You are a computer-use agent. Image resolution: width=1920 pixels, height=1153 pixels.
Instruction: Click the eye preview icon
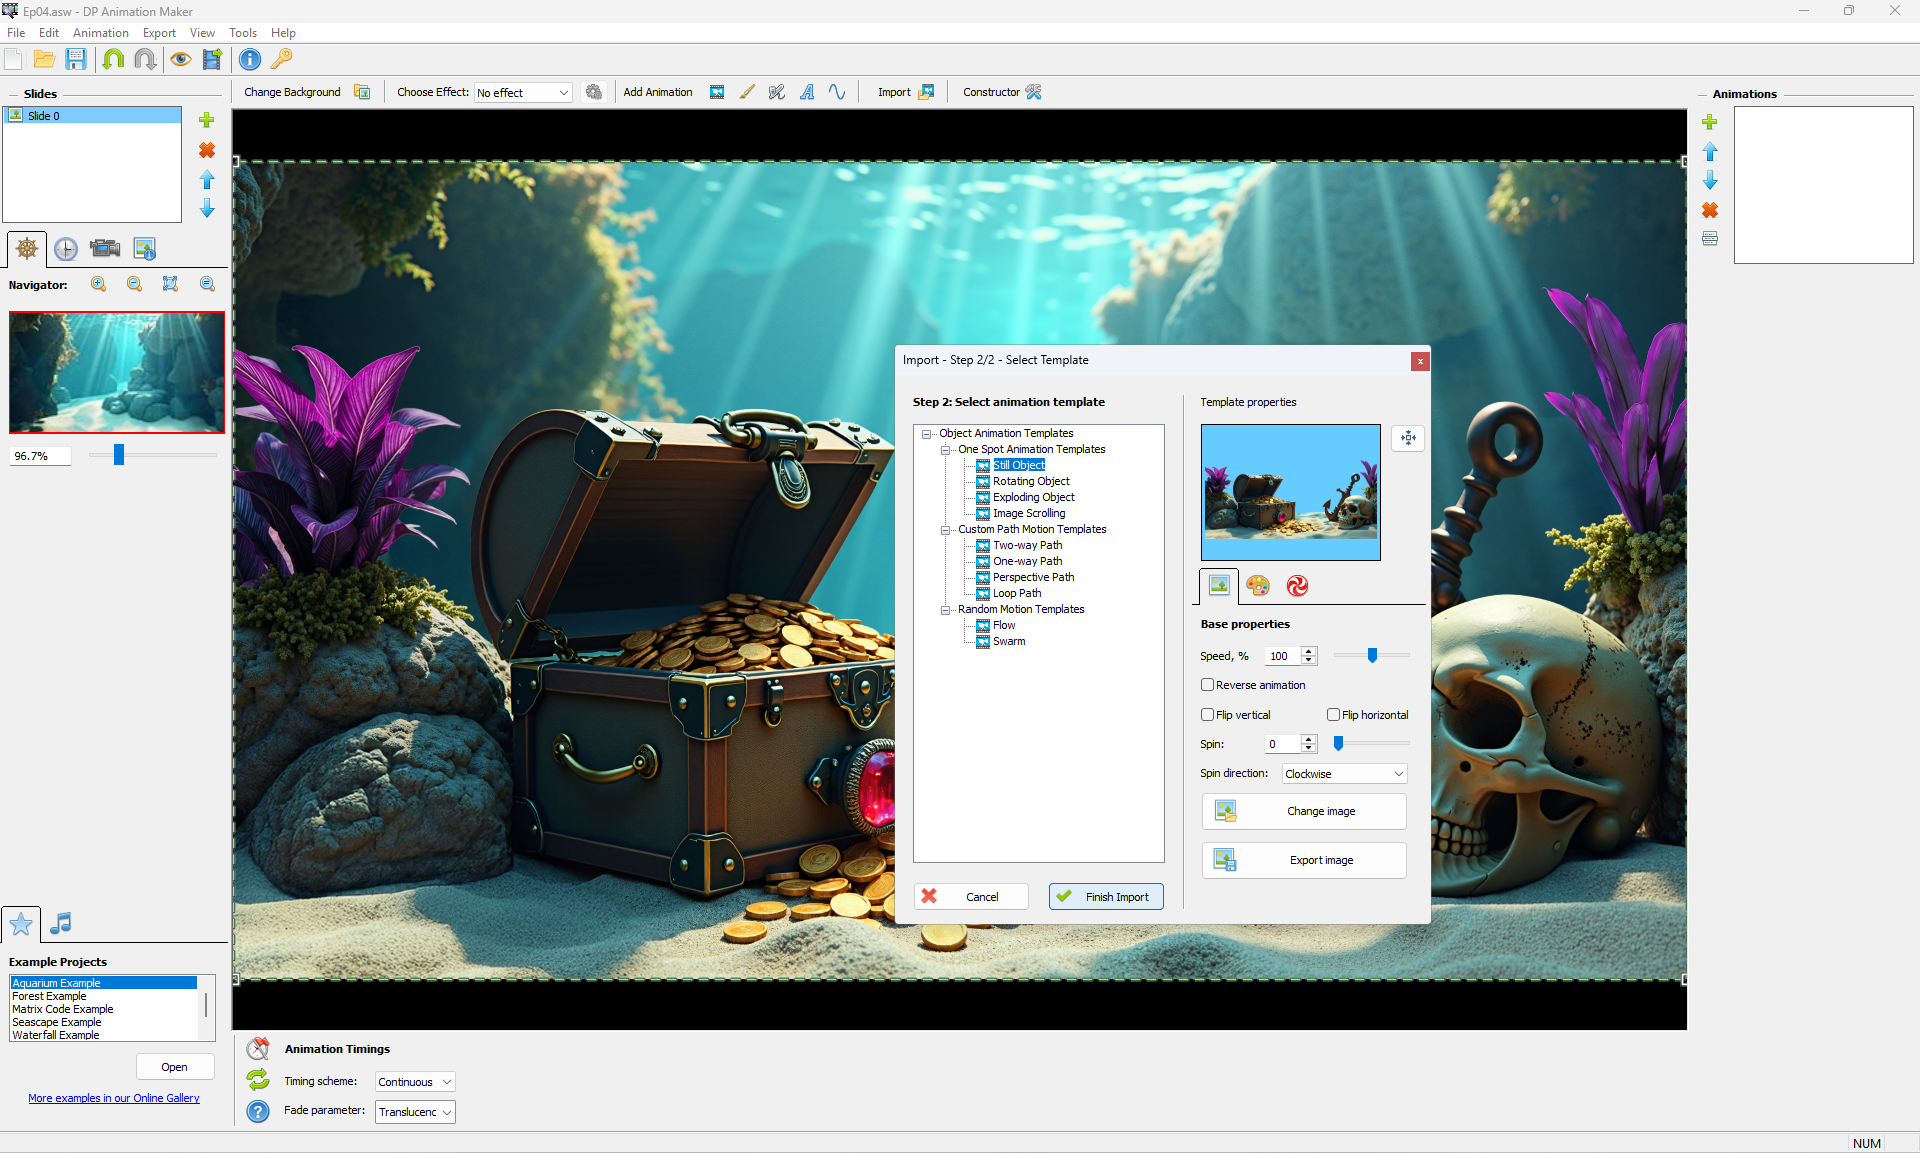point(180,60)
